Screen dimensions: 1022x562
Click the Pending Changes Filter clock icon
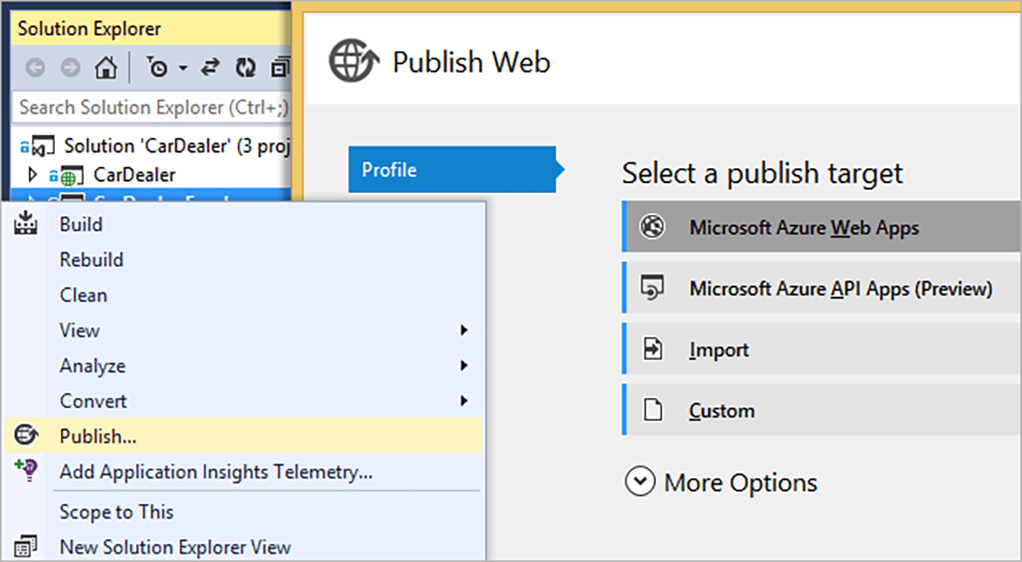(158, 69)
